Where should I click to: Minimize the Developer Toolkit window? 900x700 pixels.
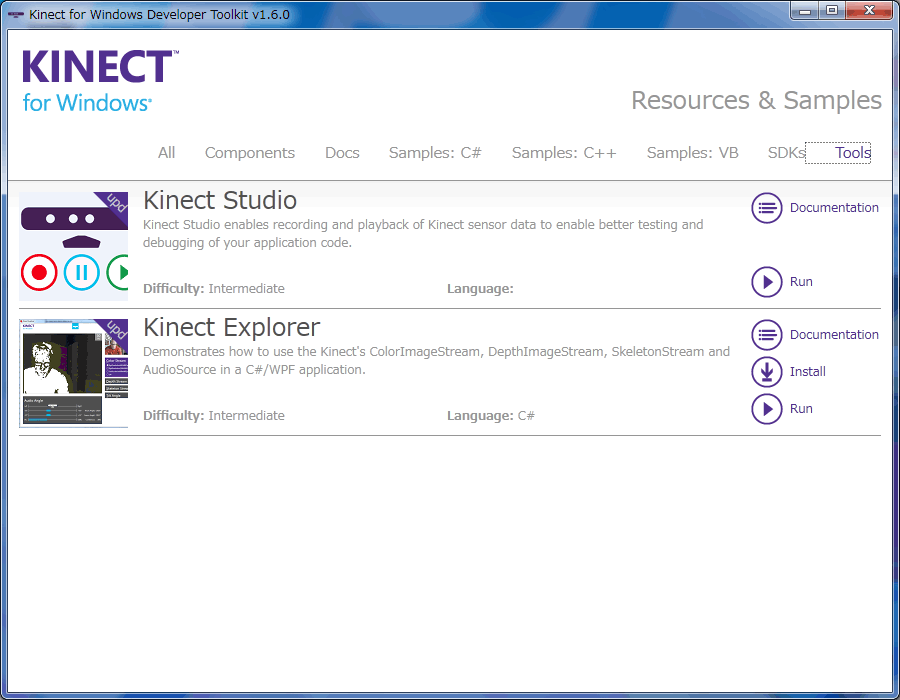(805, 10)
